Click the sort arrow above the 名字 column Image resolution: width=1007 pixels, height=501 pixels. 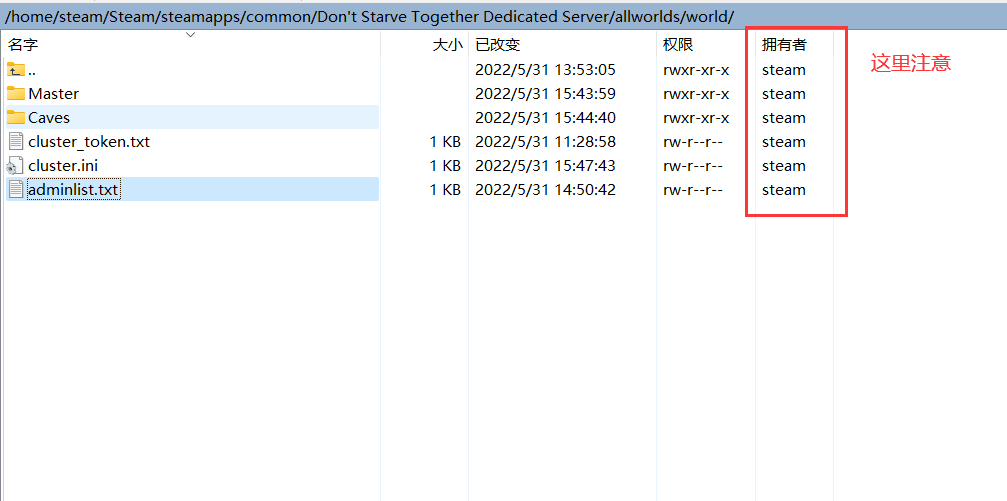[190, 35]
